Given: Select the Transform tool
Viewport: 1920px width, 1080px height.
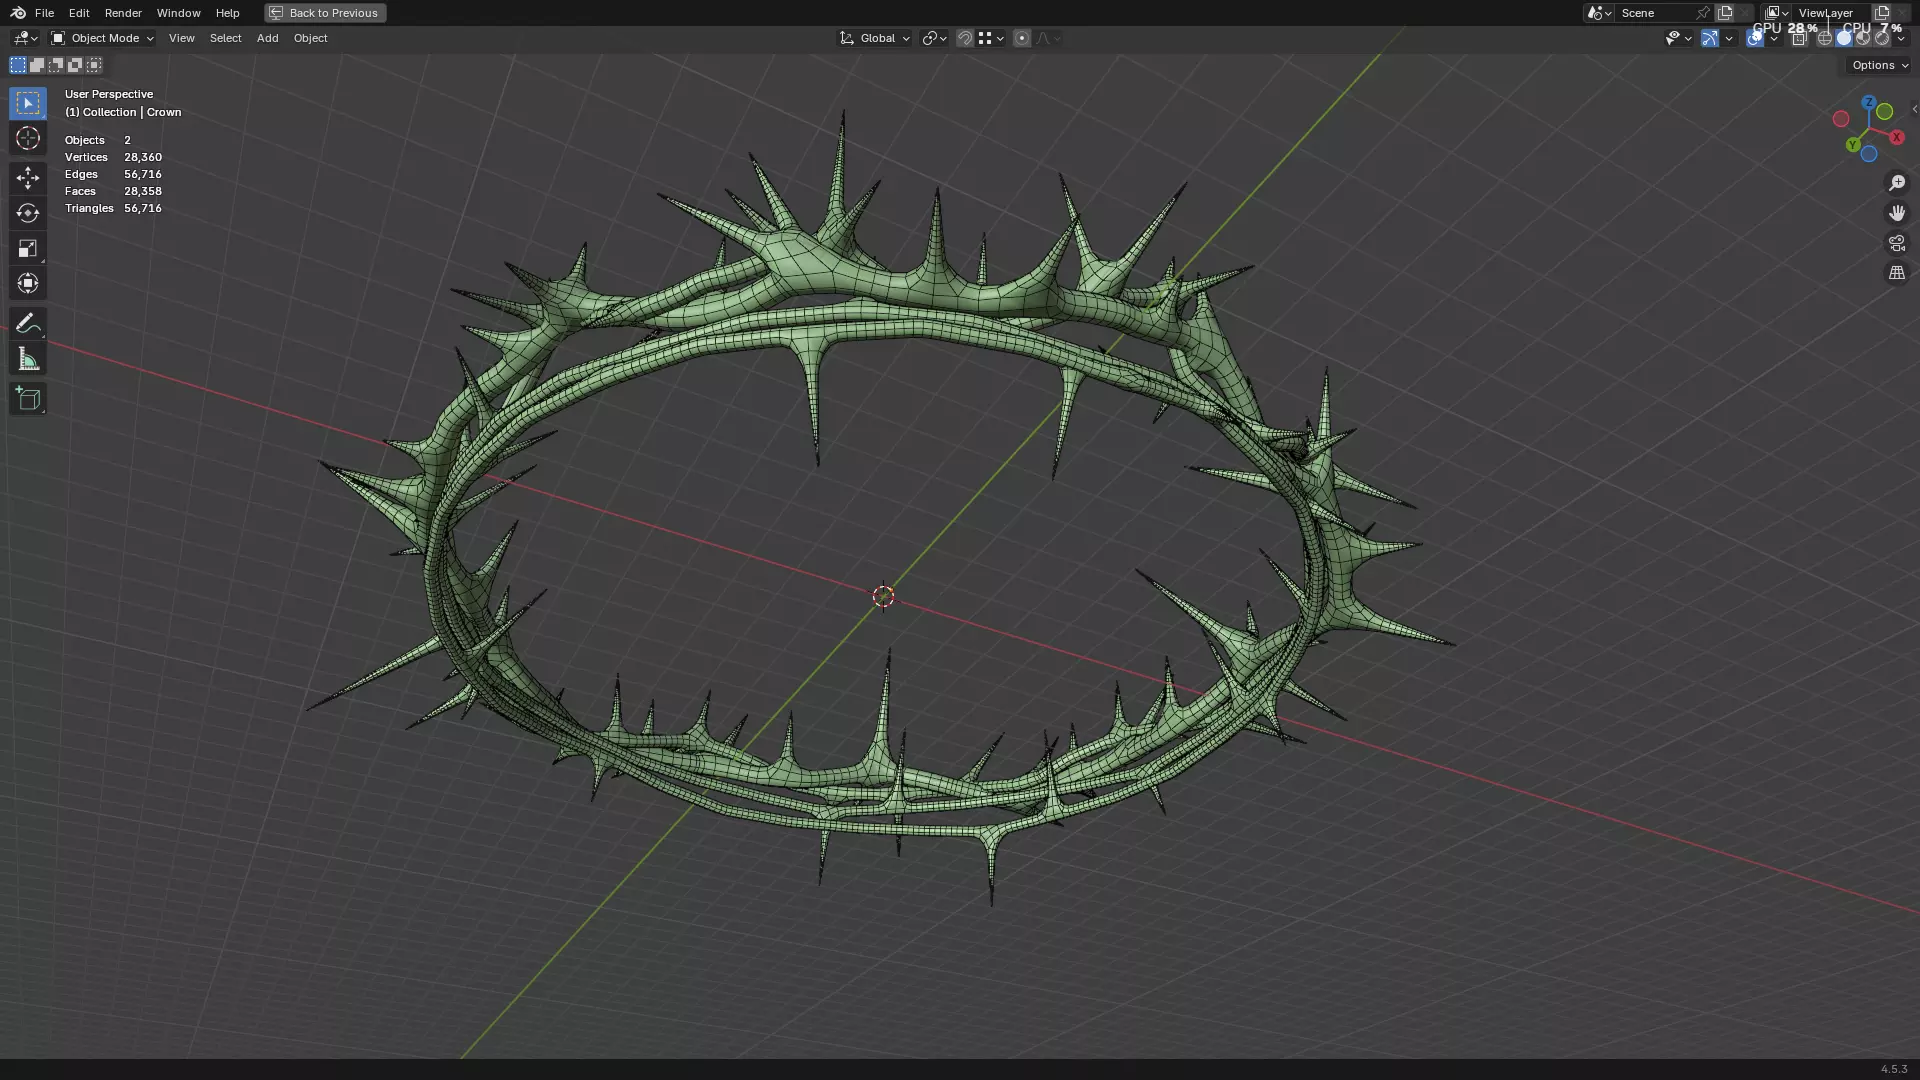Looking at the screenshot, I should 28,283.
